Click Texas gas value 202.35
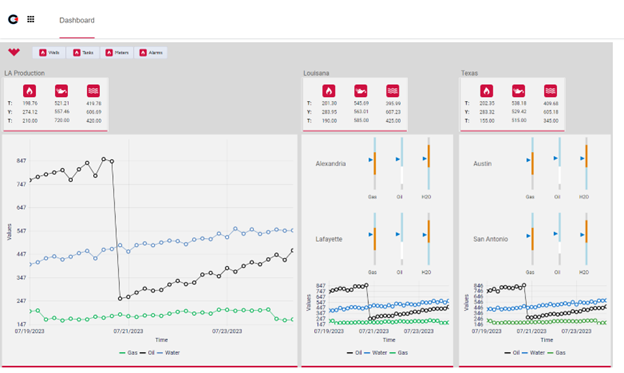Image resolution: width=624 pixels, height=373 pixels. tap(487, 103)
